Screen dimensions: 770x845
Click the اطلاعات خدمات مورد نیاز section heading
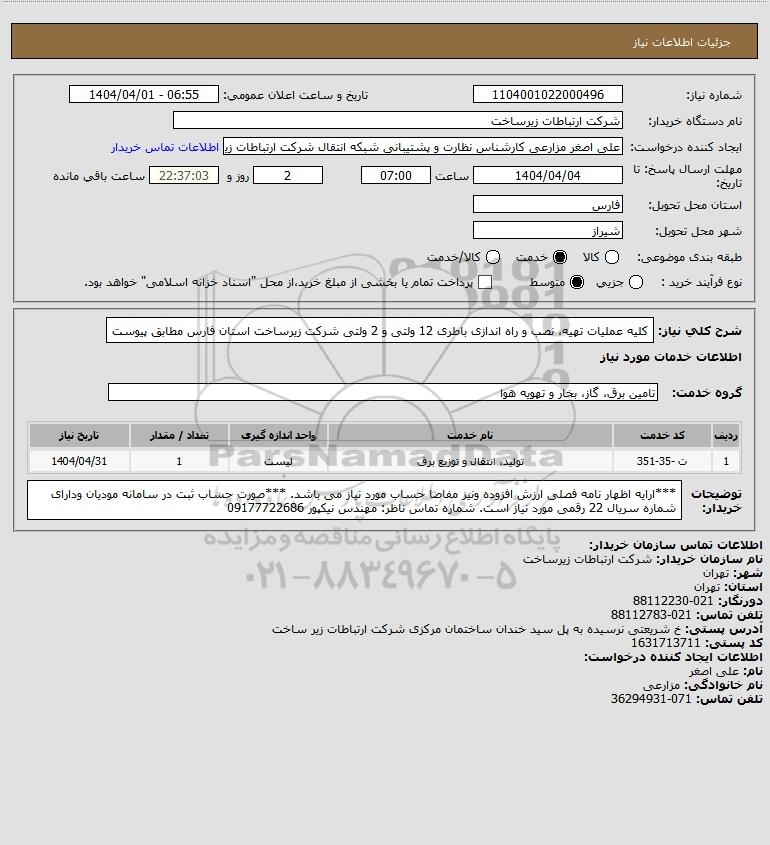(671, 357)
